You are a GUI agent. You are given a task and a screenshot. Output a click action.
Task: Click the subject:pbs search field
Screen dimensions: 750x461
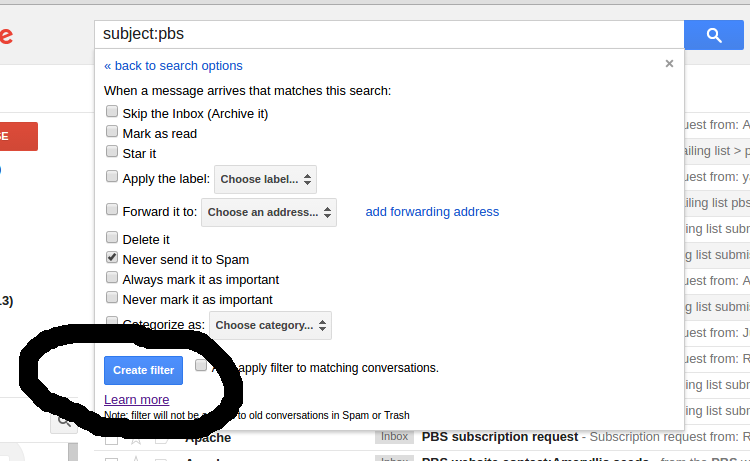pos(388,34)
